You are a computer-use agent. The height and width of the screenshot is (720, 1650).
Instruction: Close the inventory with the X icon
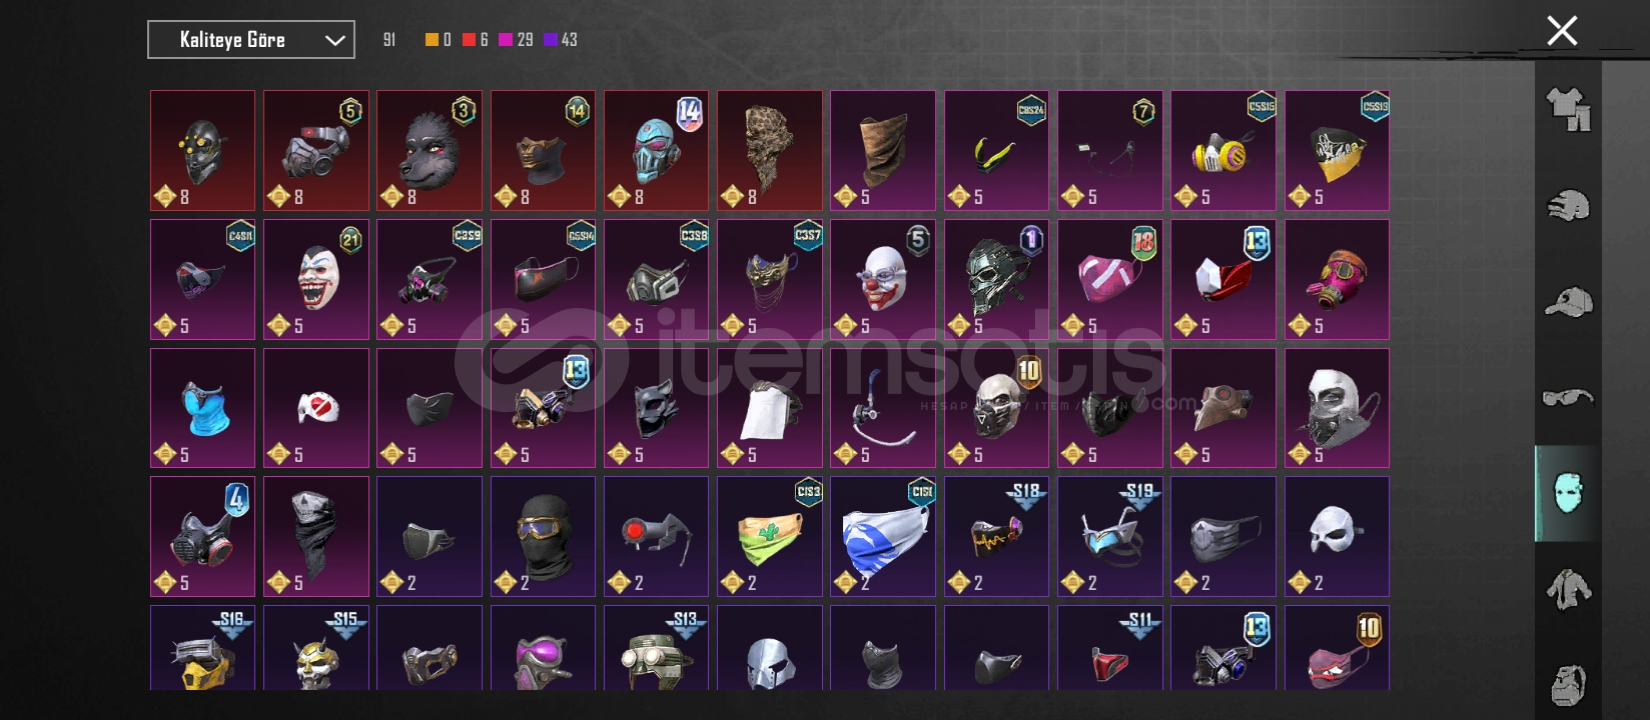1562,31
